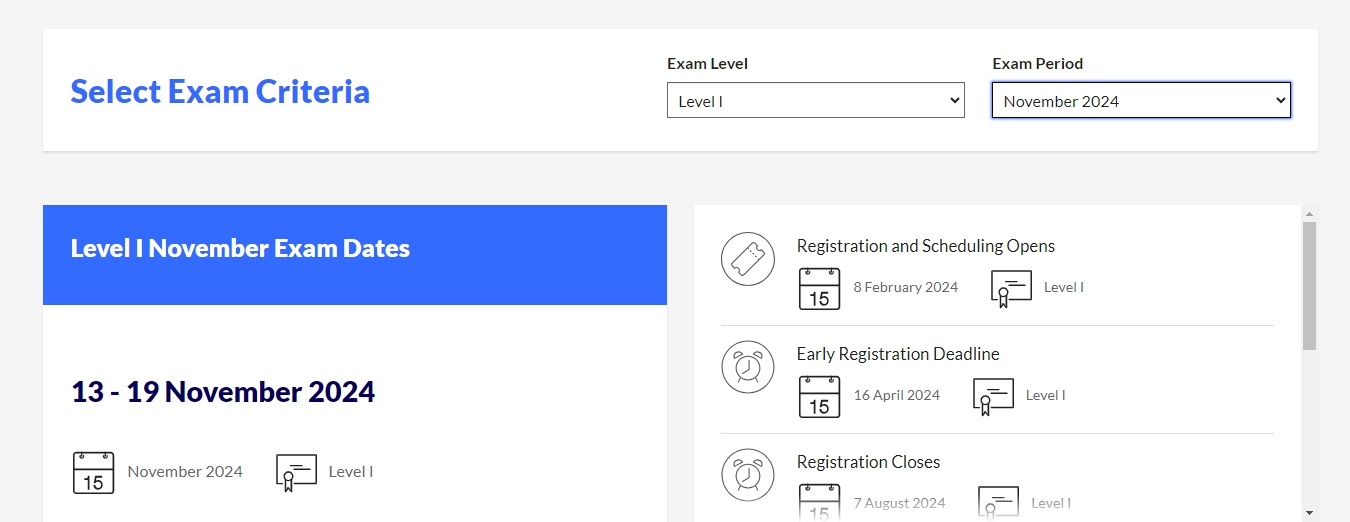Click the alarm clock icon beside Registration Closes
The height and width of the screenshot is (522, 1350).
(x=748, y=475)
